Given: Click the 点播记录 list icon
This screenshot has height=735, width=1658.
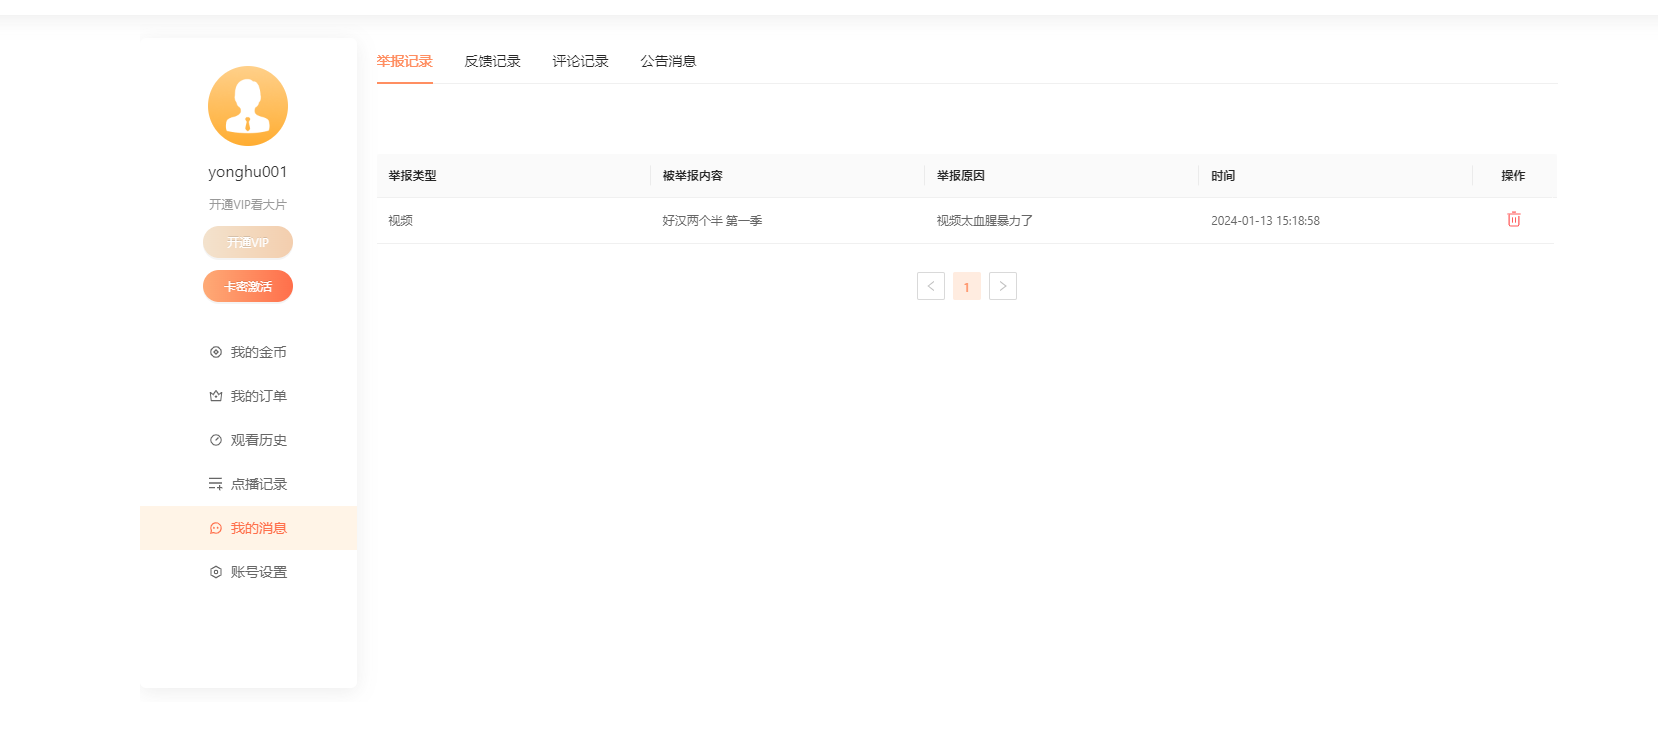Looking at the screenshot, I should coord(216,484).
